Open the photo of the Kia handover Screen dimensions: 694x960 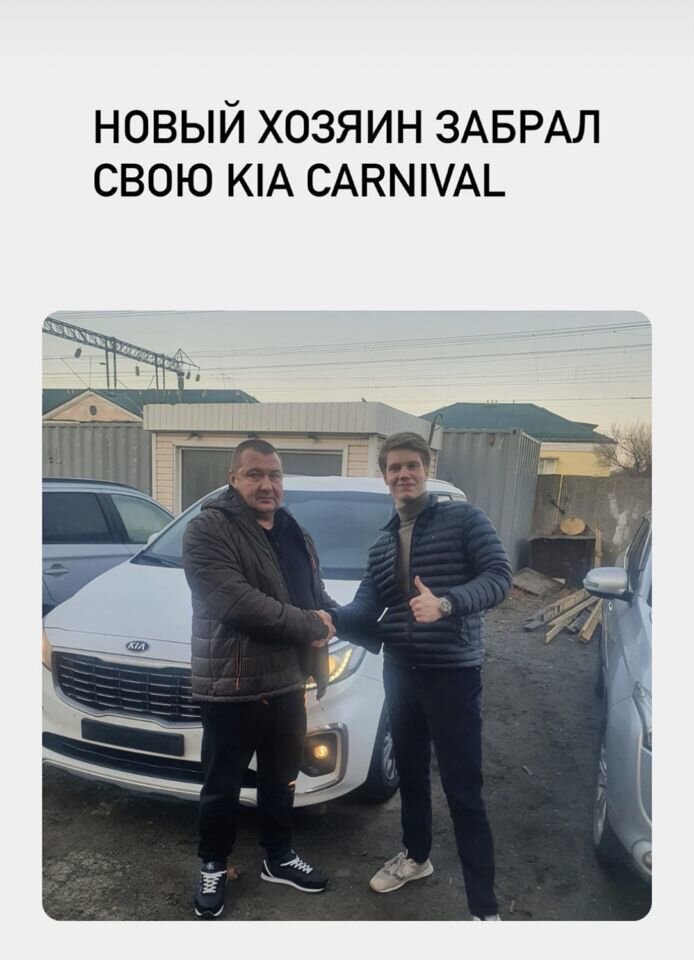346,615
